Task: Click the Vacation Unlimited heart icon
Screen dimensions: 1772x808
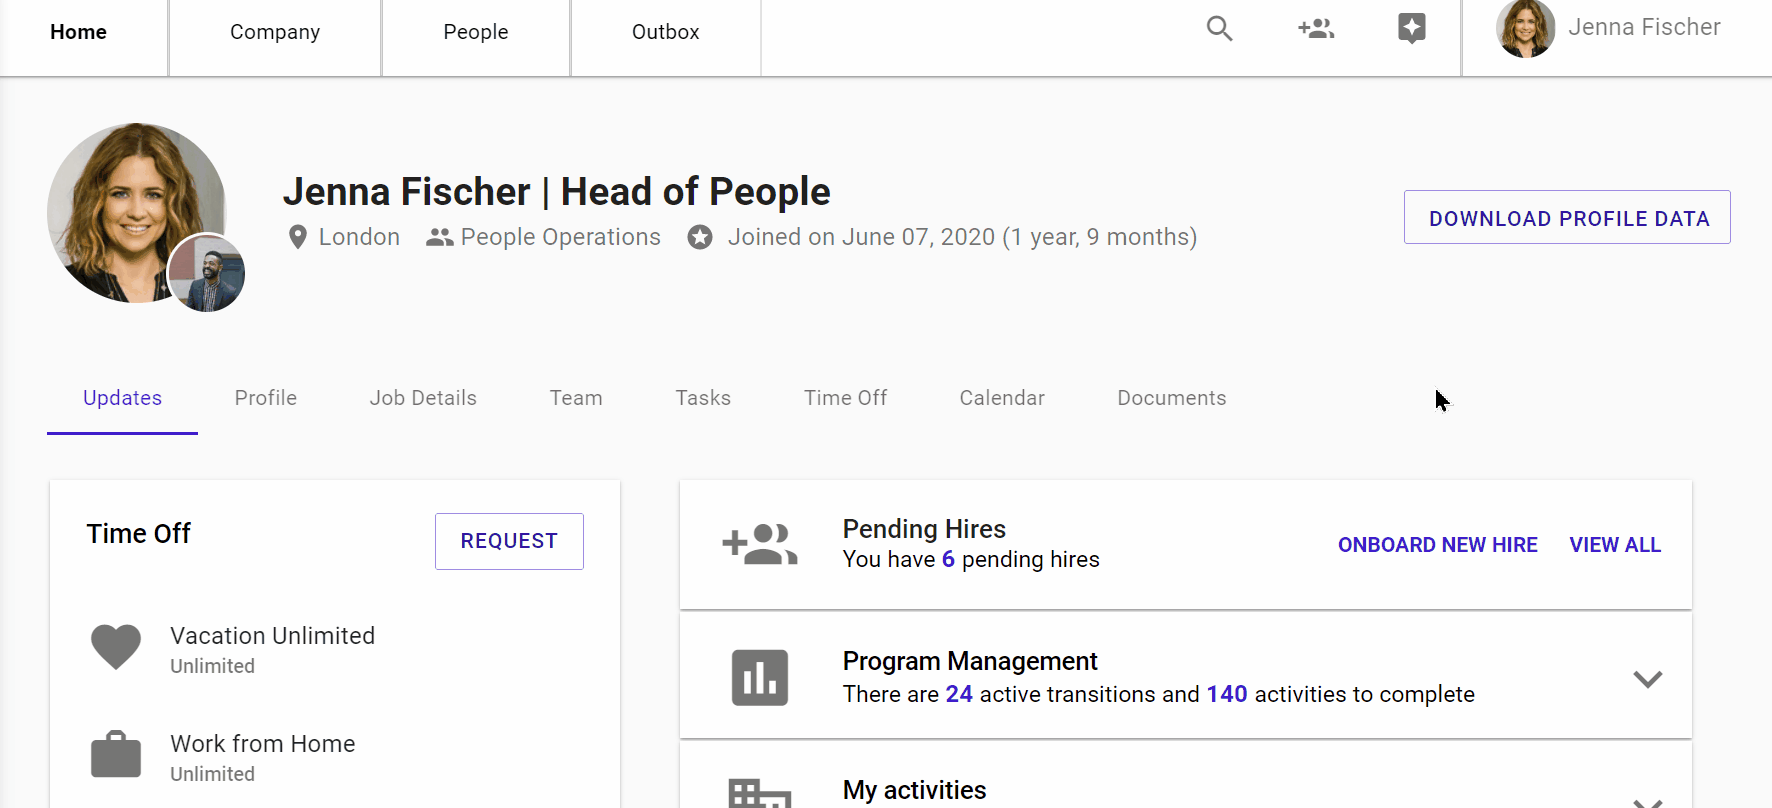Action: [116, 647]
